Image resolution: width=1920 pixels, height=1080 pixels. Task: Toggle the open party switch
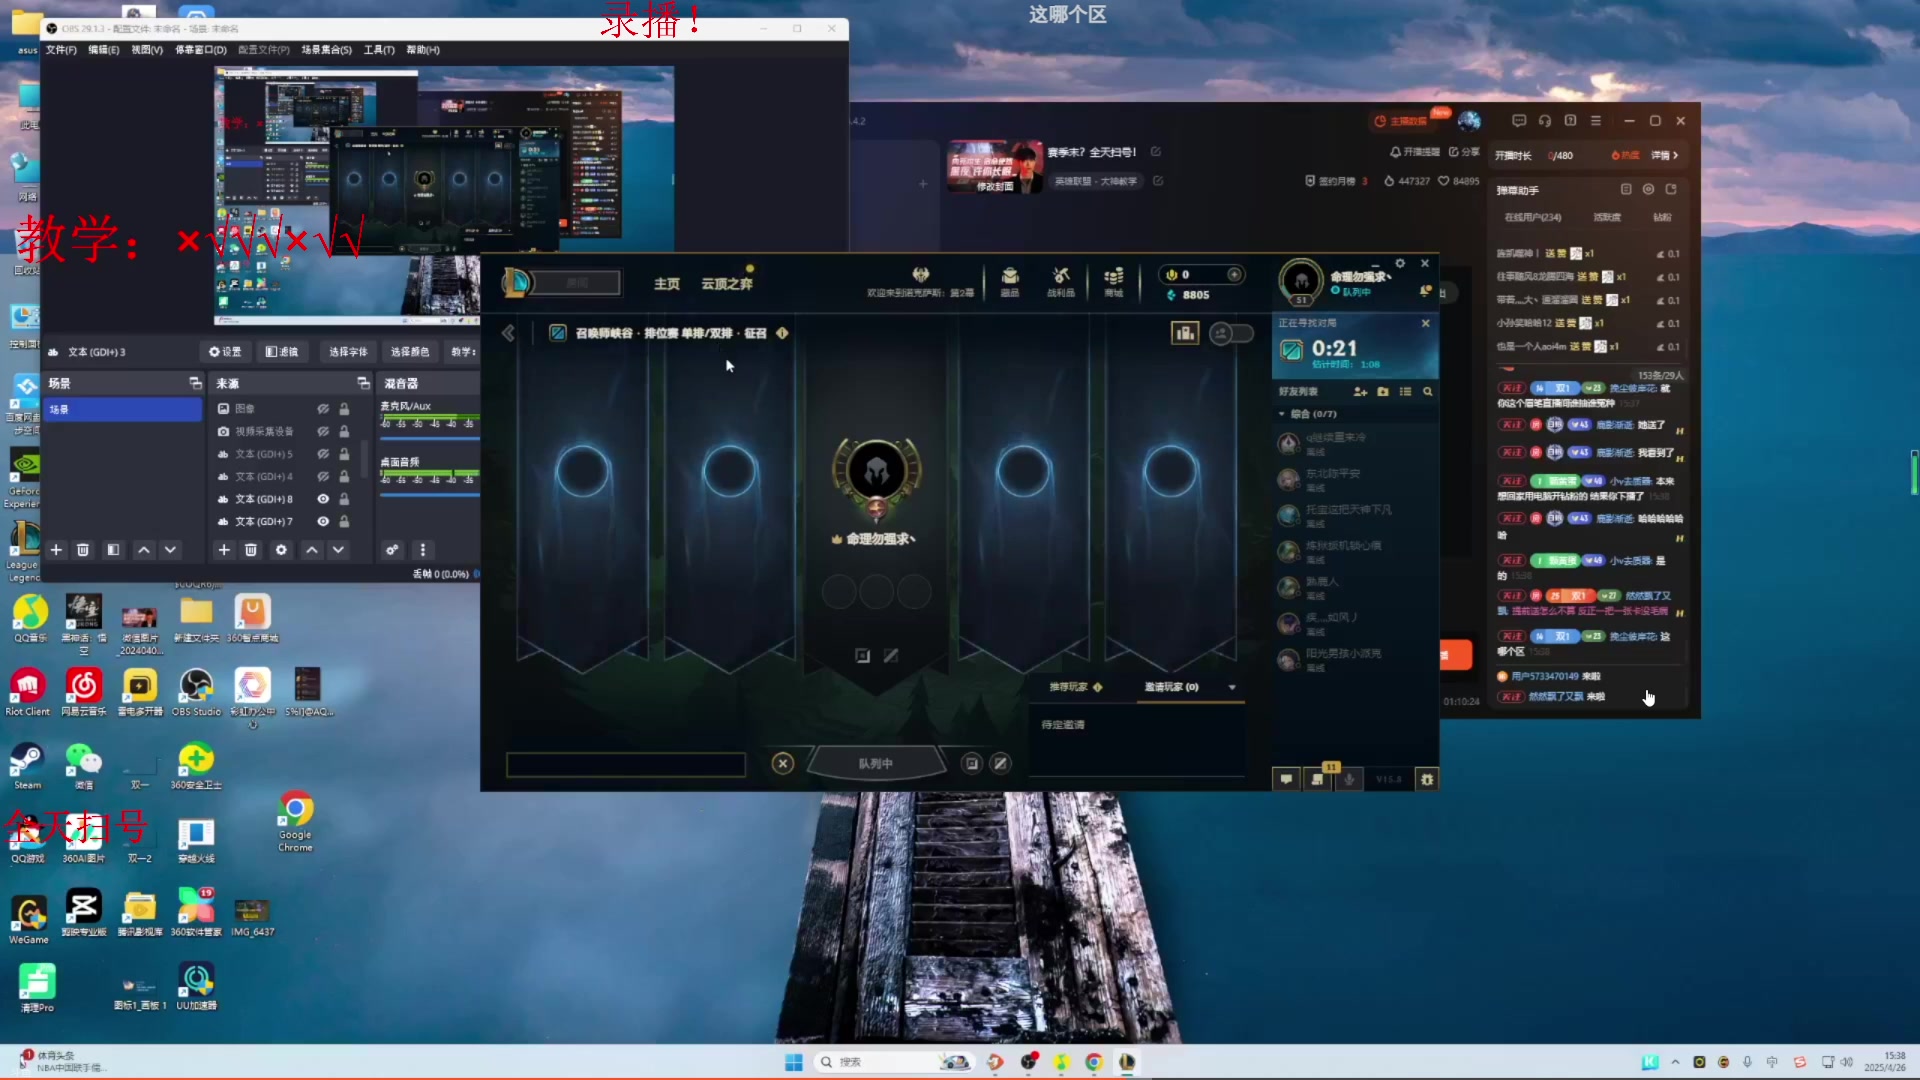pyautogui.click(x=1231, y=333)
